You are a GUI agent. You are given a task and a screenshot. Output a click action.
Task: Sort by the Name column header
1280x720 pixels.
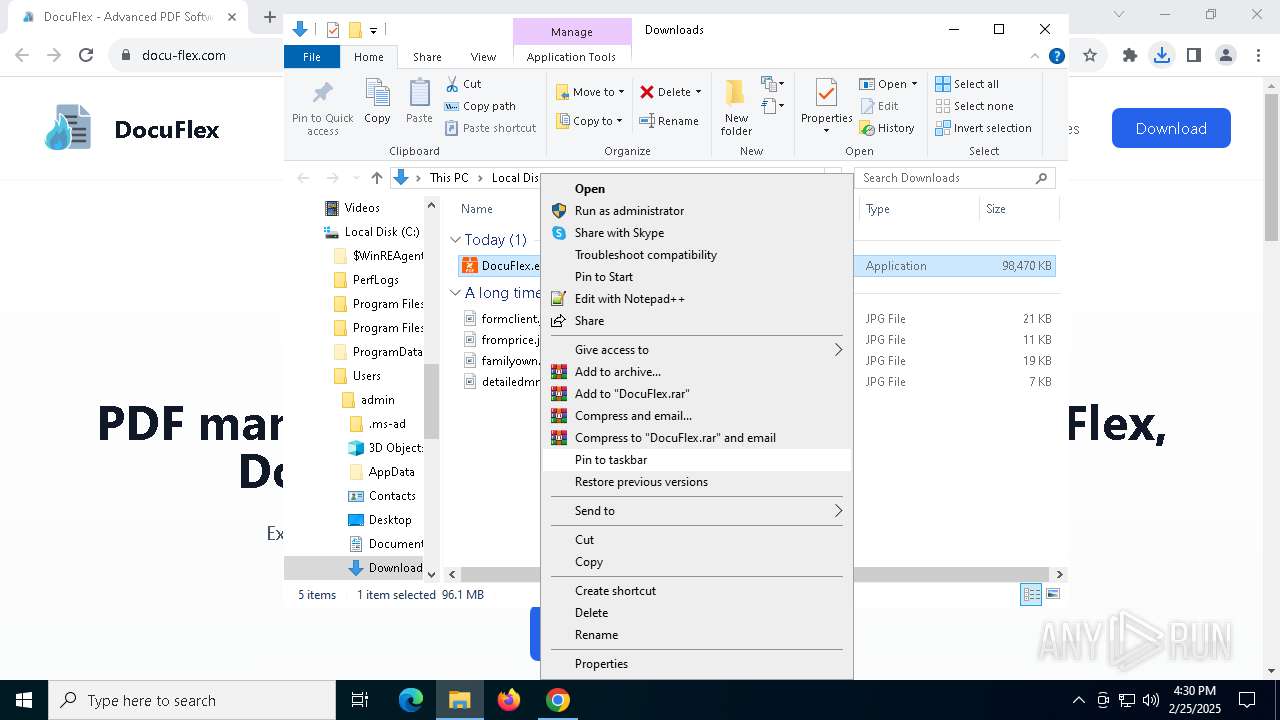coord(477,209)
